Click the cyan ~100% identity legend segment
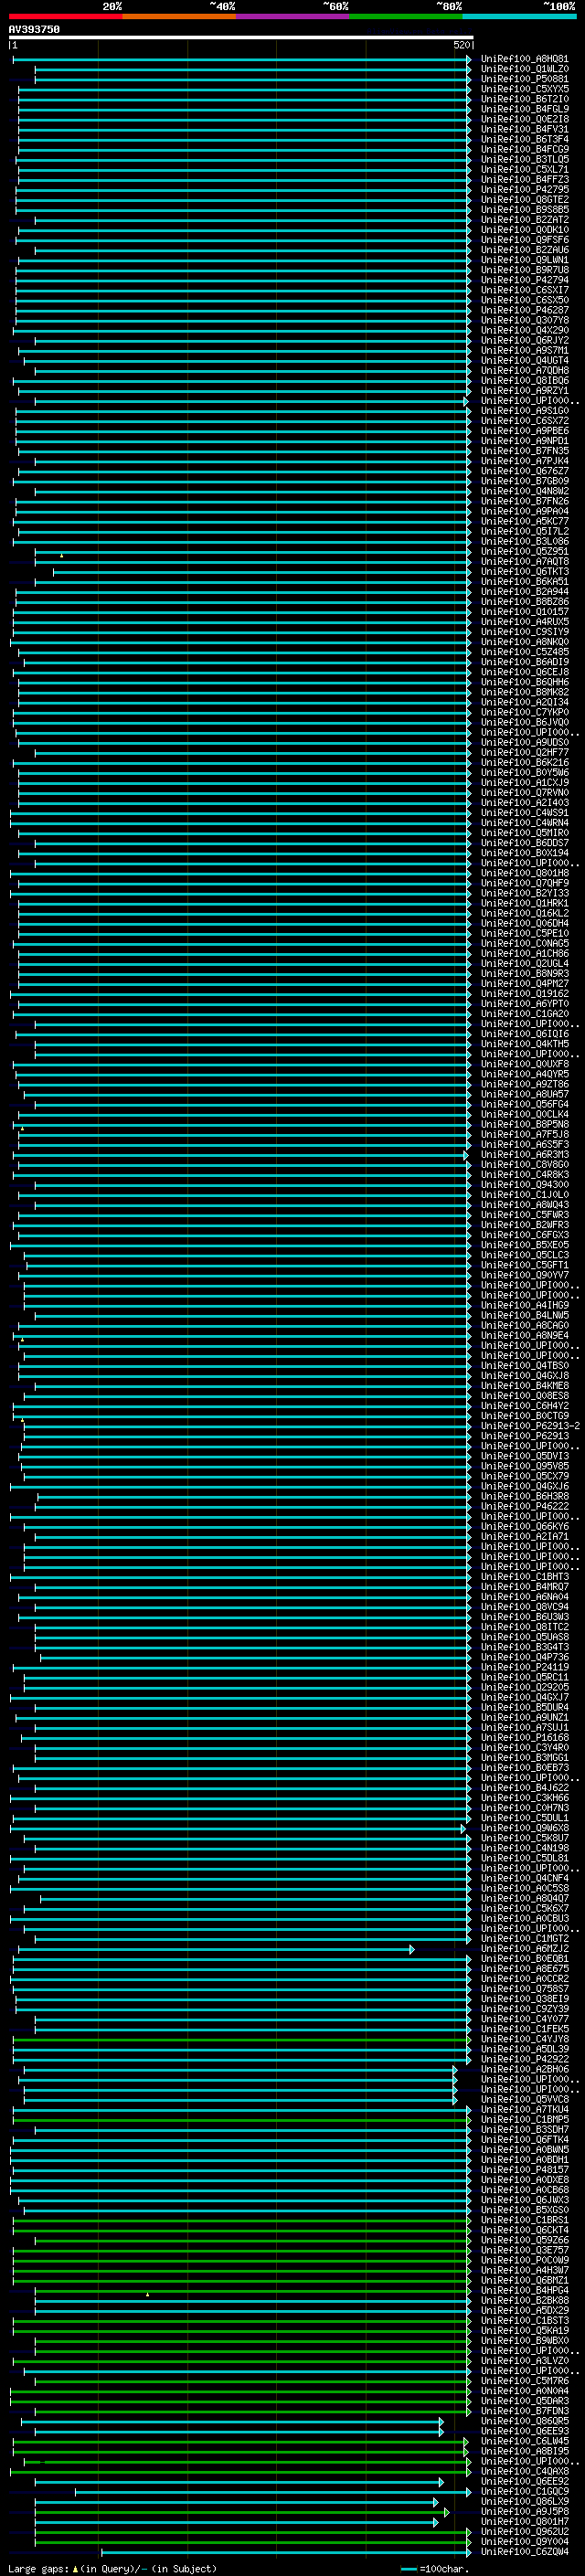Screen dimensions: 585x2576 click(x=519, y=16)
